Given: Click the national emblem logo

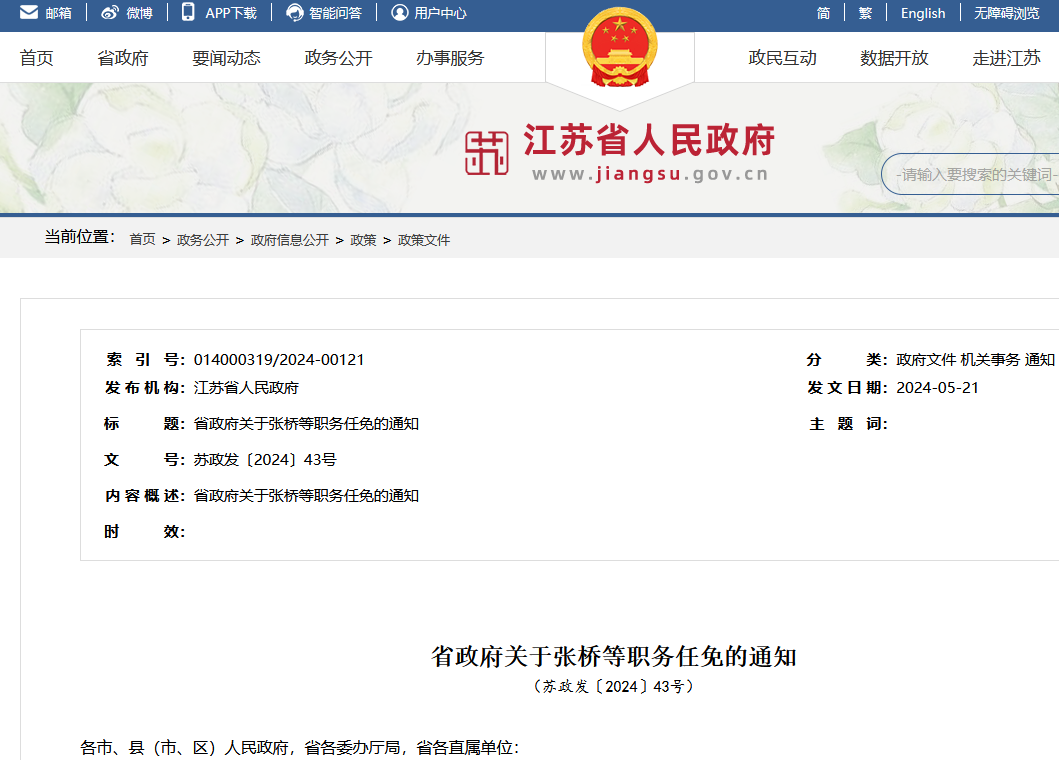Looking at the screenshot, I should [x=620, y=48].
